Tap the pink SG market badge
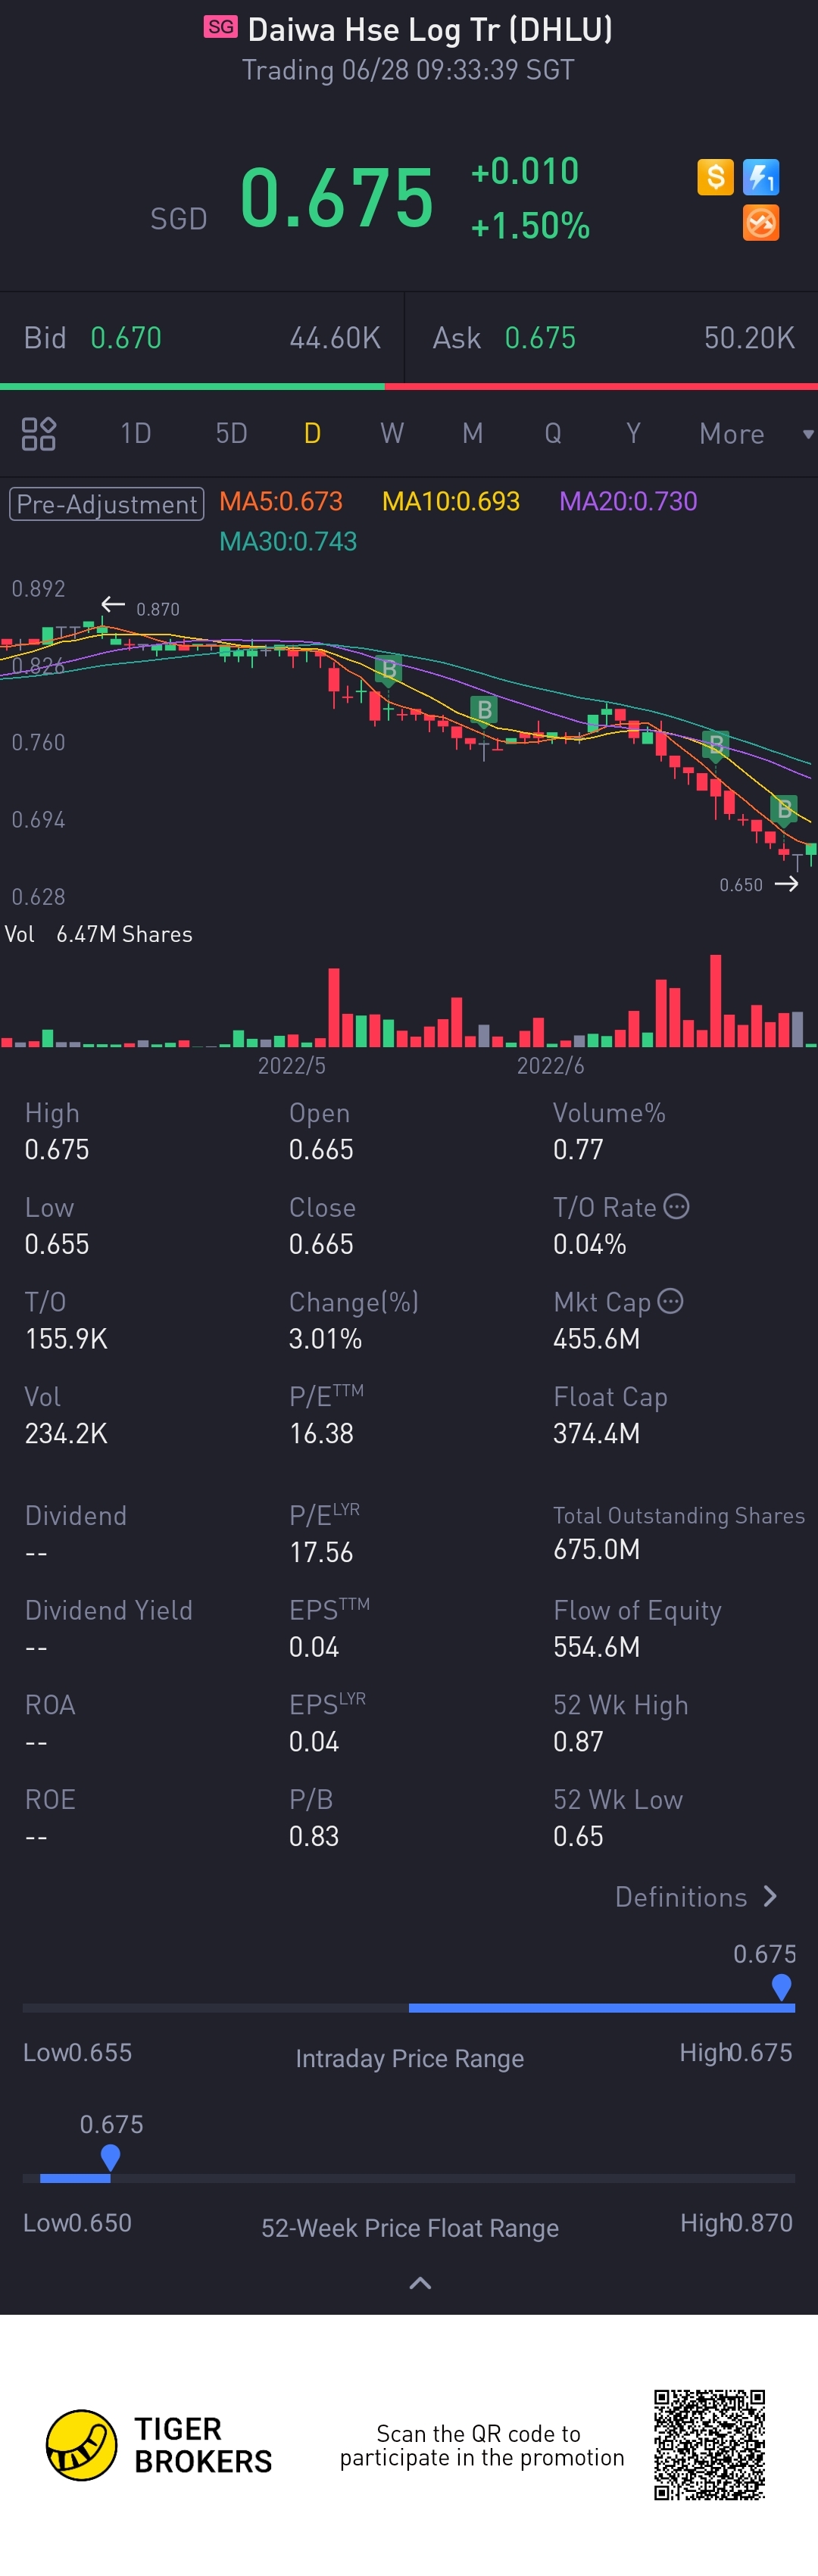The image size is (818, 2576). 221,27
